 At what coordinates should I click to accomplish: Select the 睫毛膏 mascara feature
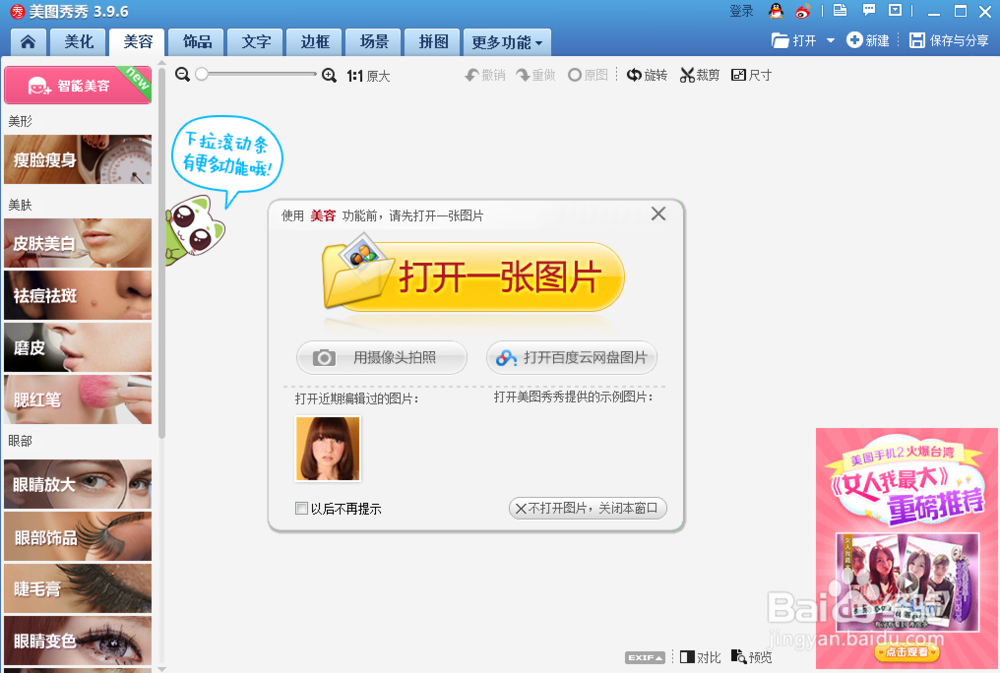click(78, 589)
